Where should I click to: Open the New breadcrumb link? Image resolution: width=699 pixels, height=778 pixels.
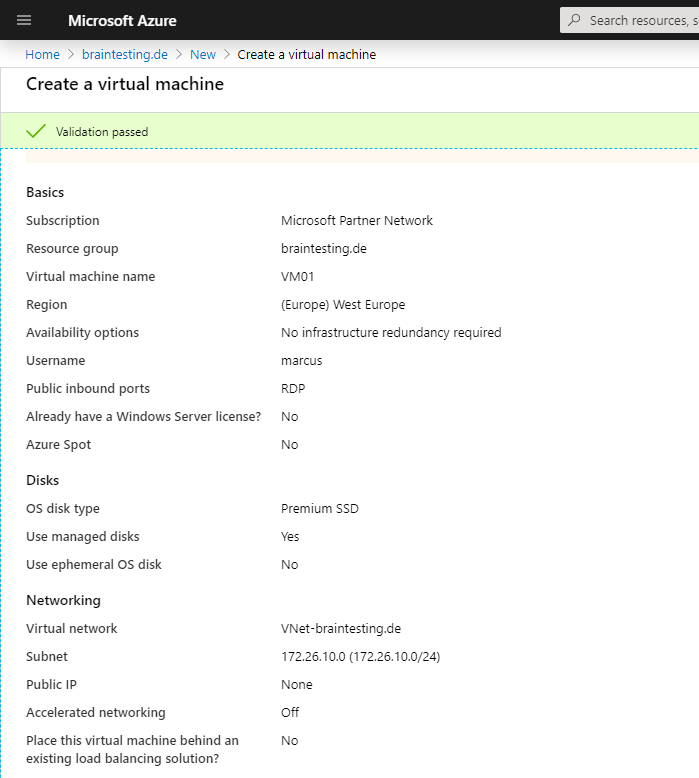pyautogui.click(x=202, y=55)
